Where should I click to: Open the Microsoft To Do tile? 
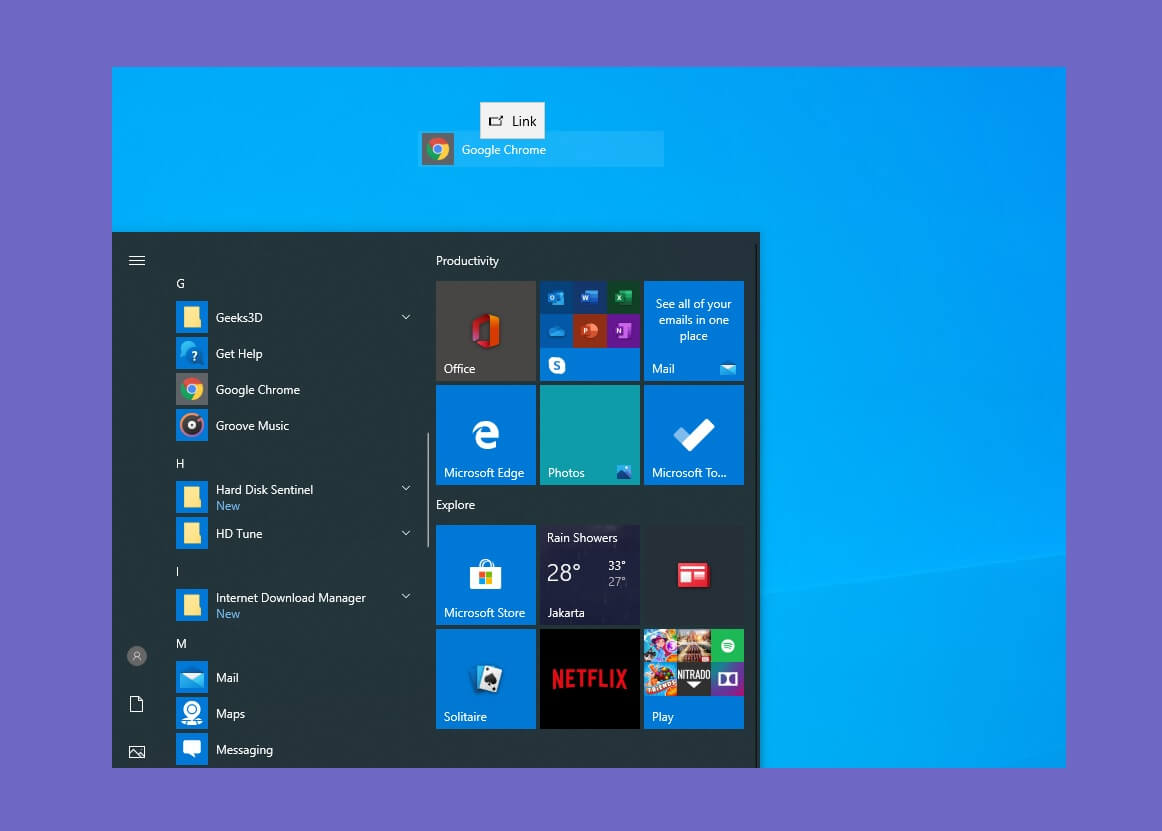pyautogui.click(x=694, y=435)
